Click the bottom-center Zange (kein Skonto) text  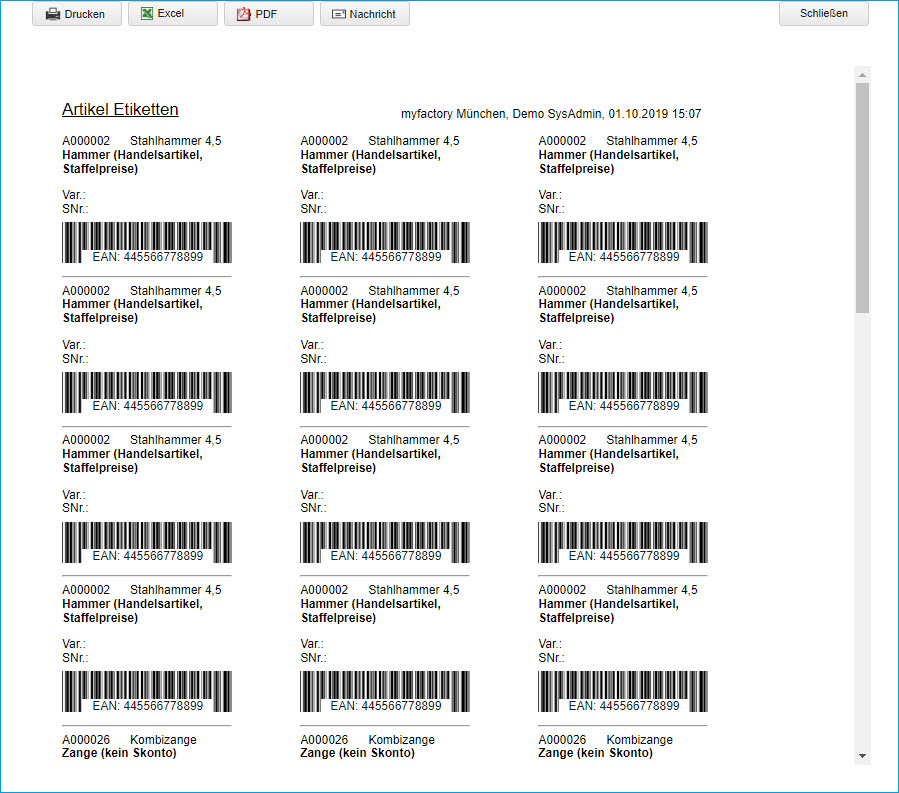(357, 753)
